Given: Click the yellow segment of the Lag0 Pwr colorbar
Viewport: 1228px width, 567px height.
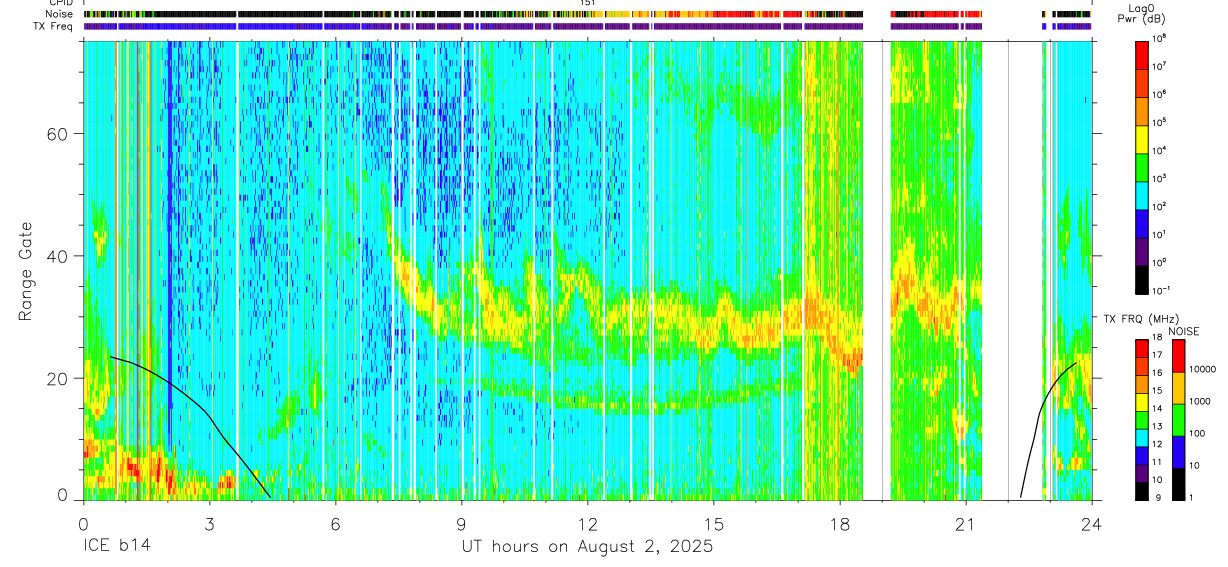Looking at the screenshot, I should tap(1142, 140).
